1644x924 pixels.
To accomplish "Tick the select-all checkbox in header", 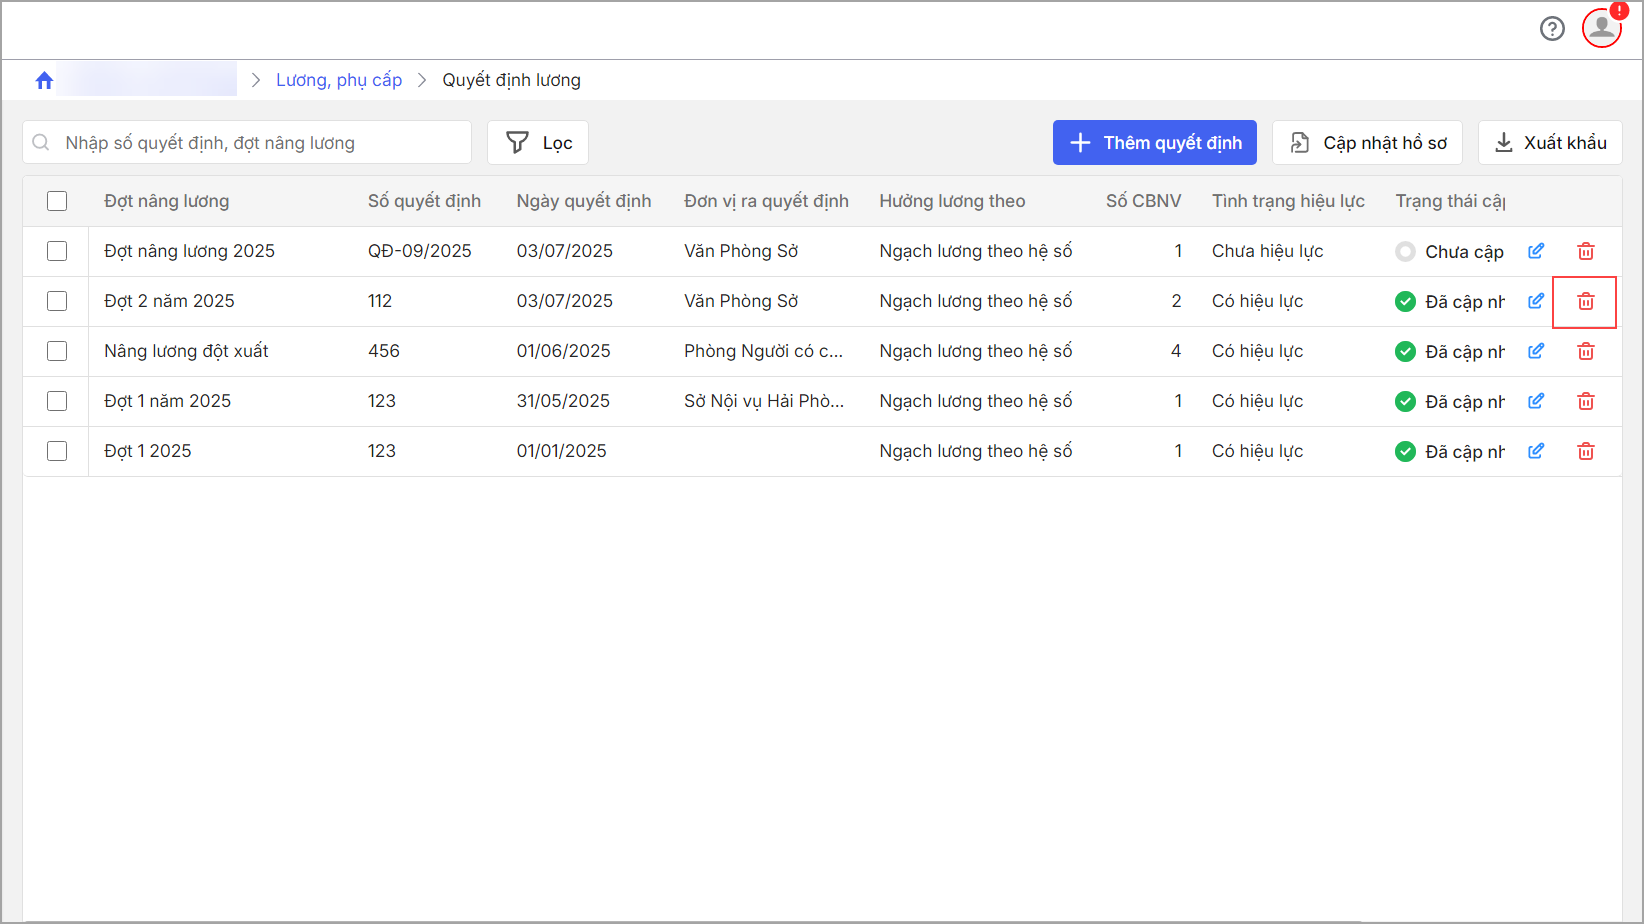I will coord(57,201).
